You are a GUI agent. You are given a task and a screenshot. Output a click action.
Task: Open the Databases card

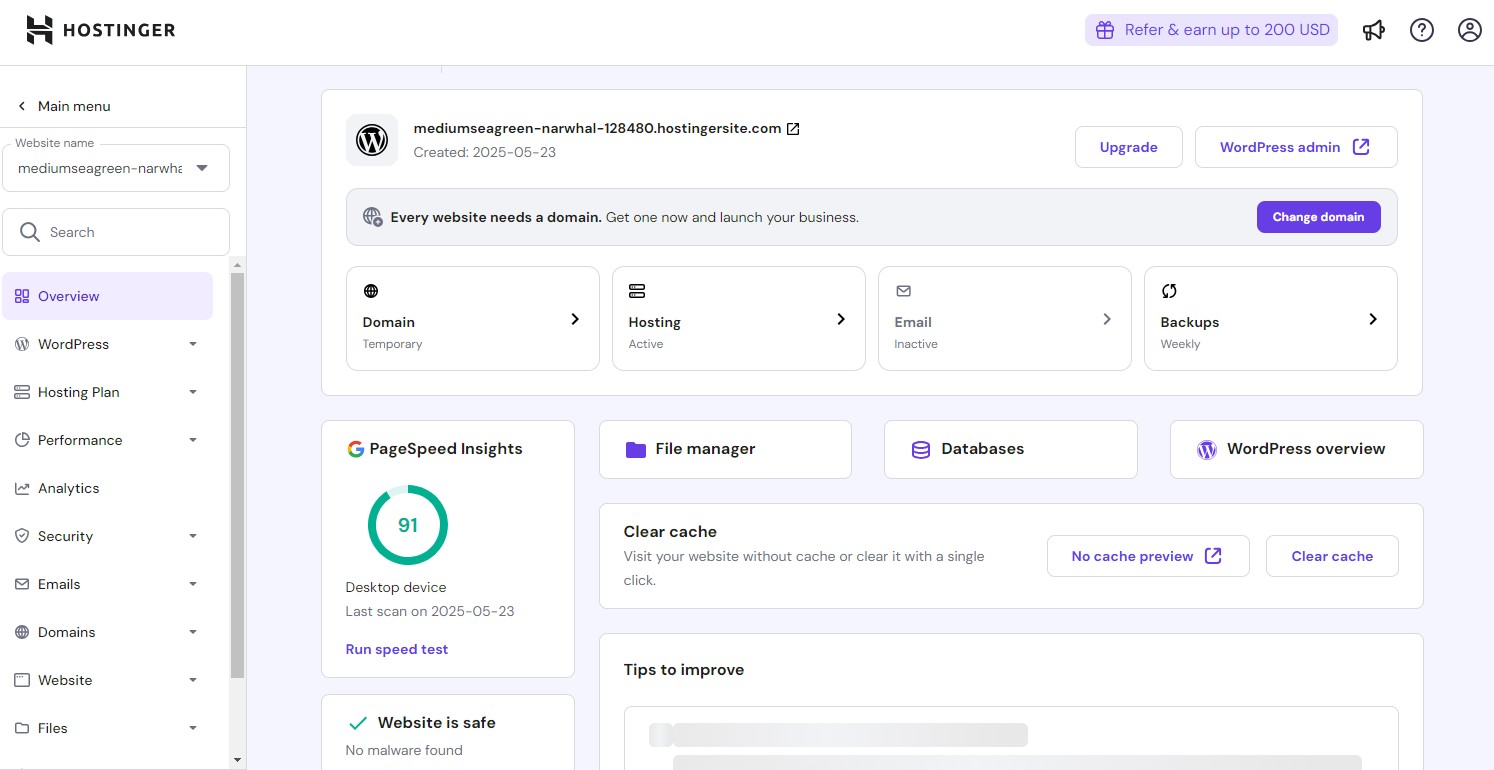(x=1011, y=449)
